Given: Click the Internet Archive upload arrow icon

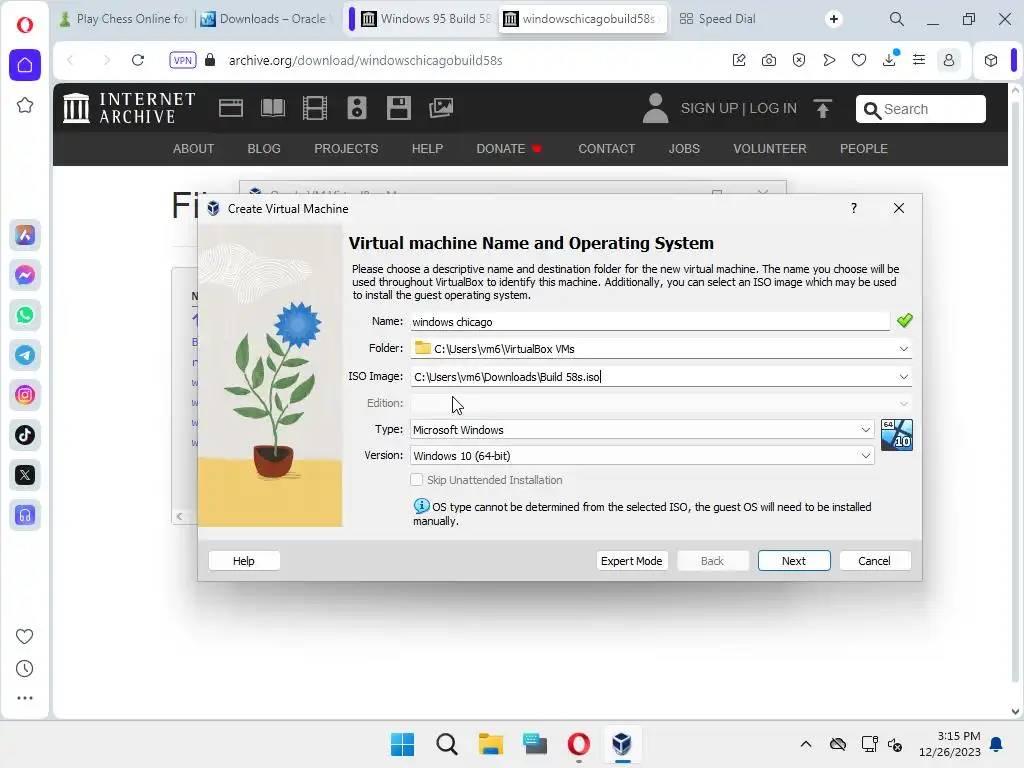Looking at the screenshot, I should [823, 108].
